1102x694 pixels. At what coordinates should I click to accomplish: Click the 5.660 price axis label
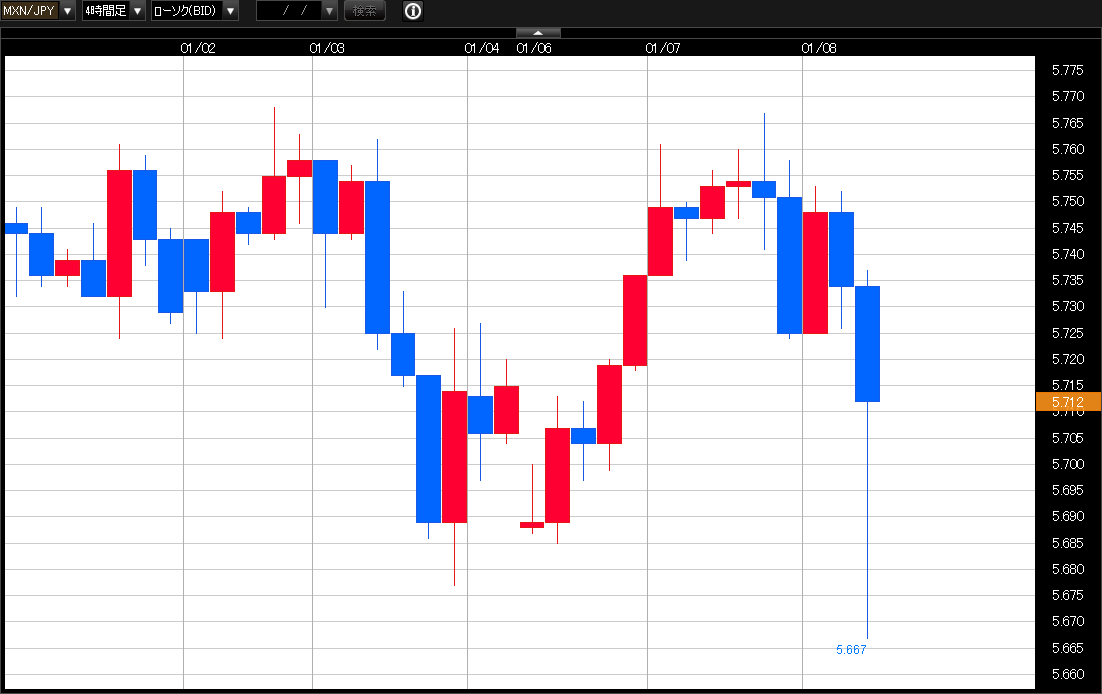(x=1068, y=674)
